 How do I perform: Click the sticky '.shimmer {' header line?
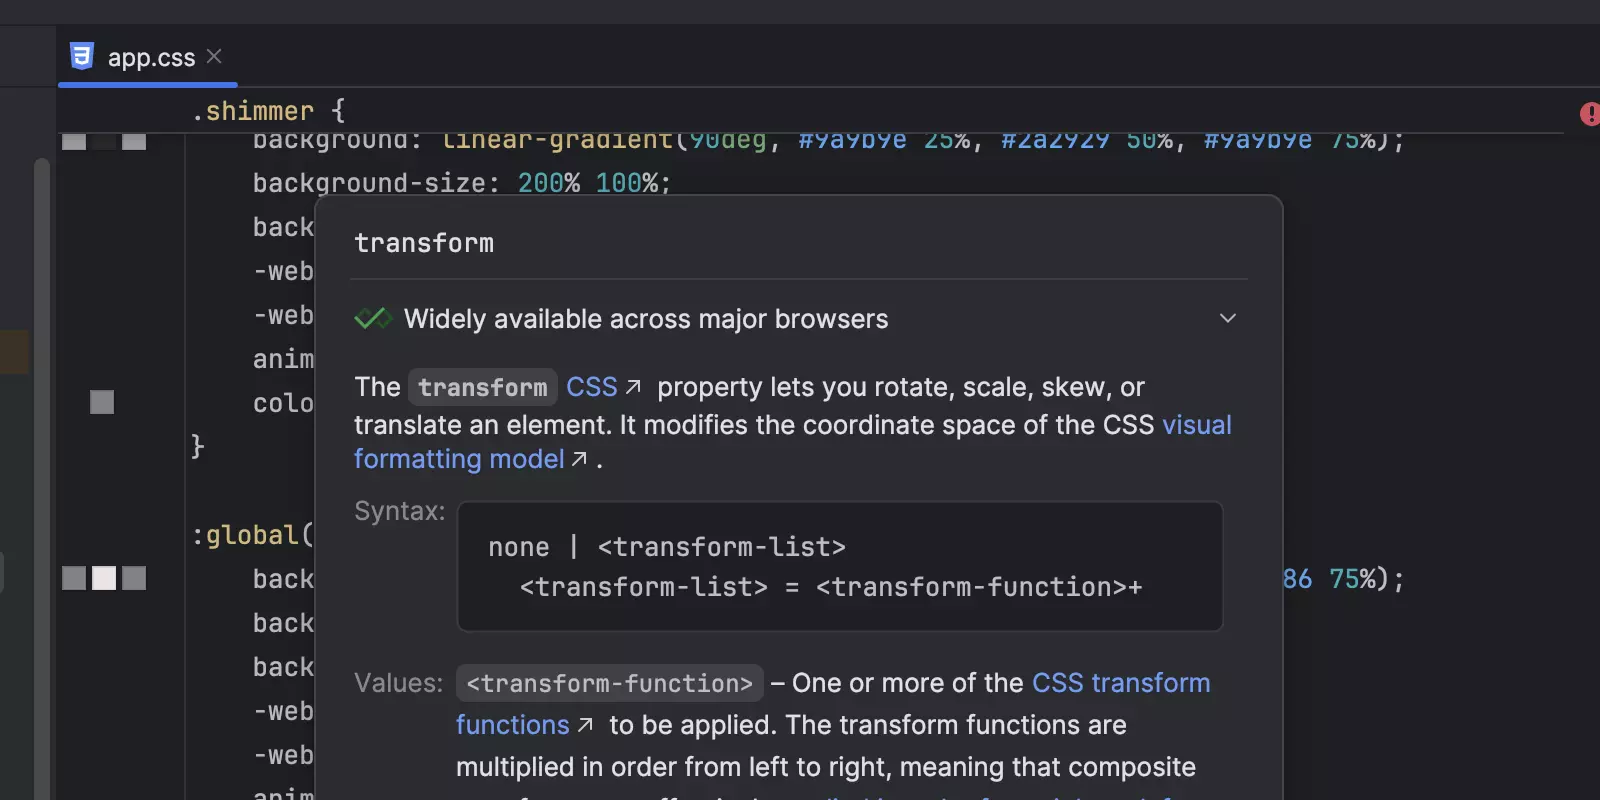pyautogui.click(x=268, y=111)
